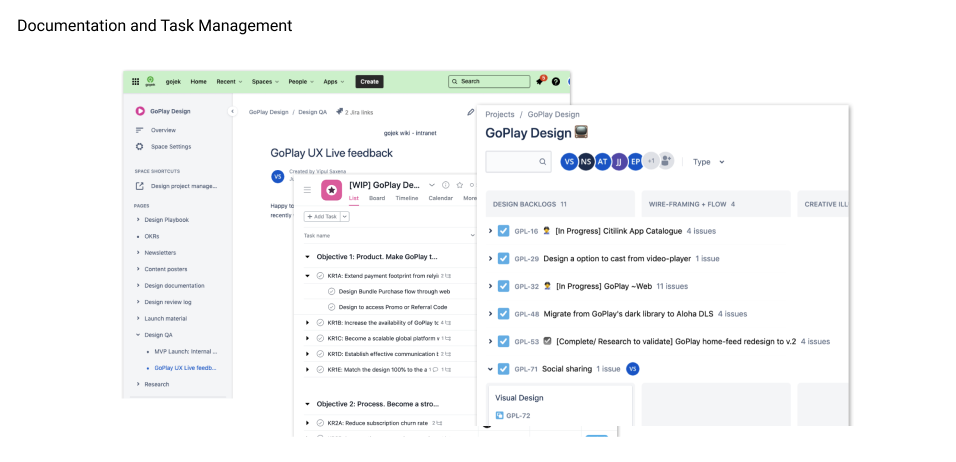Toggle the GPL-48 Aloha DLS migration checkbox
The height and width of the screenshot is (462, 956).
tap(503, 314)
